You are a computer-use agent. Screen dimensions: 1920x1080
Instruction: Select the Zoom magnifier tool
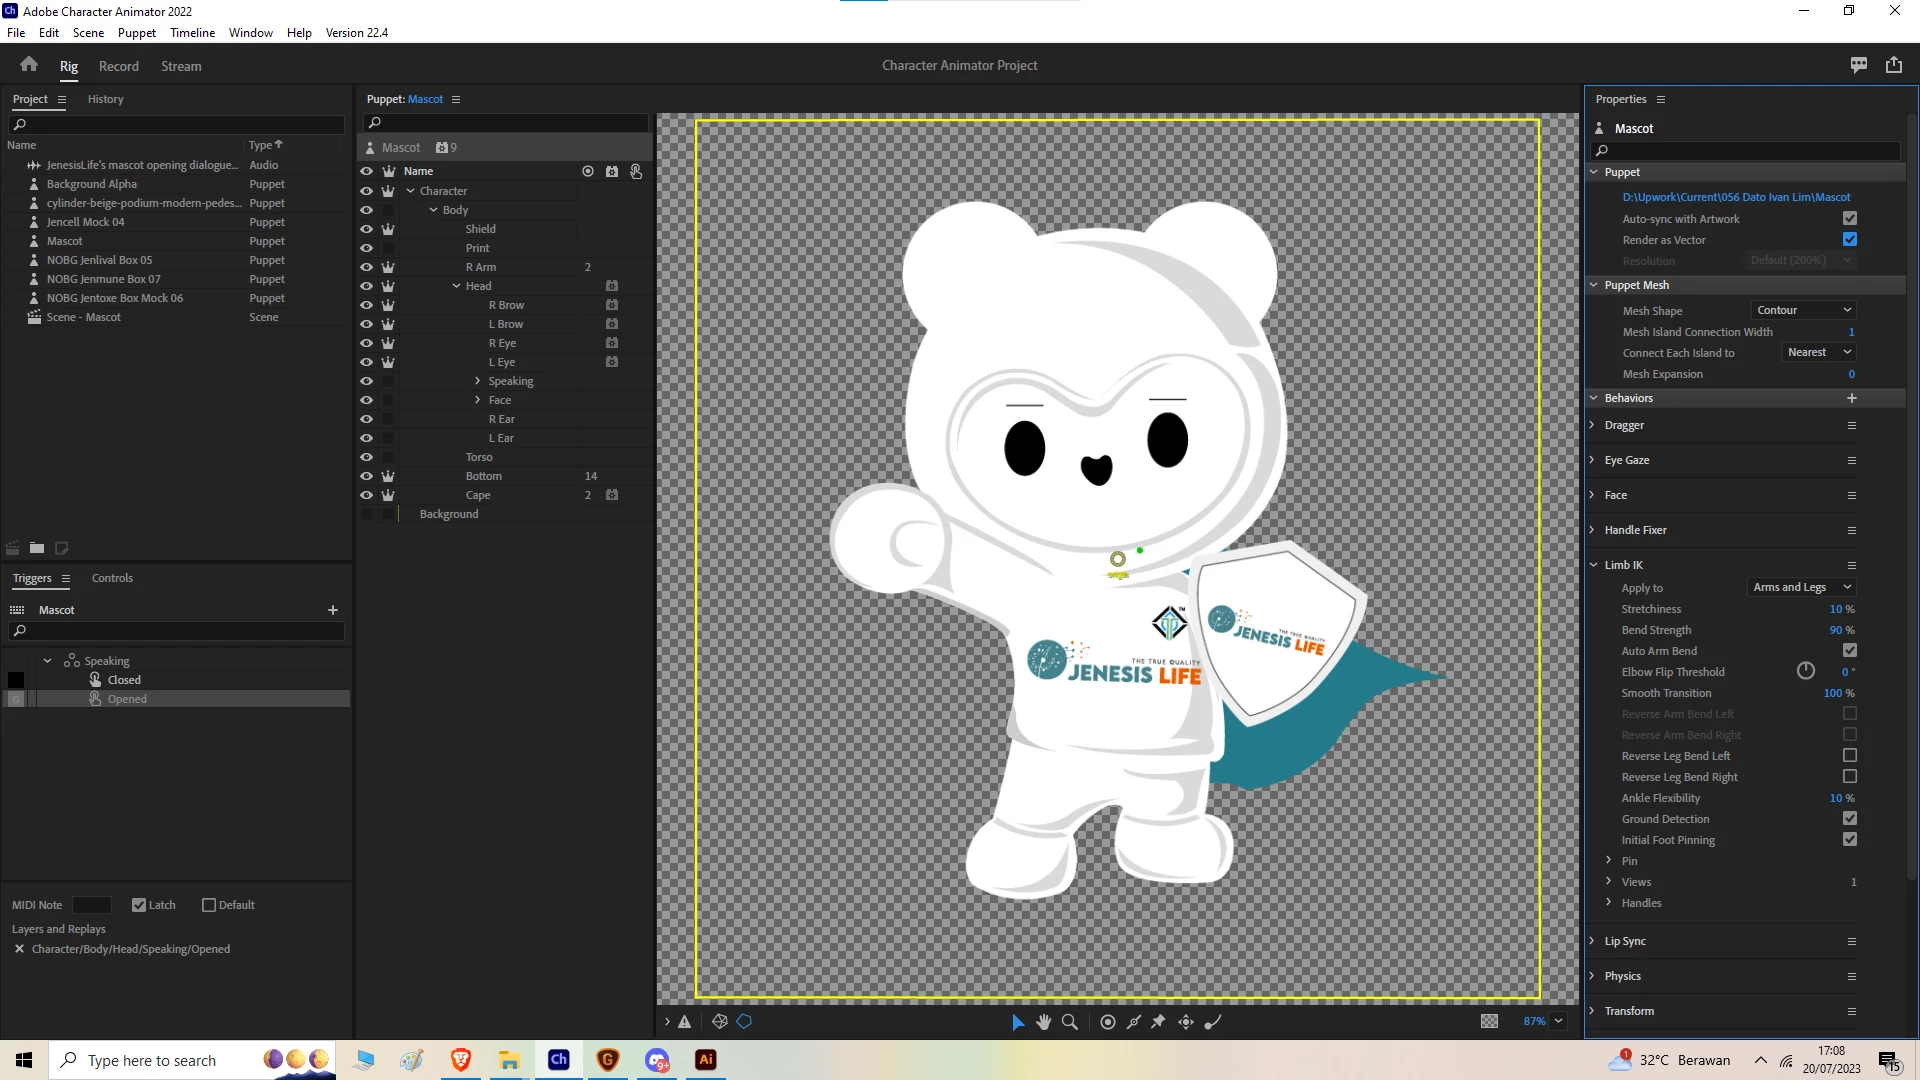pos(1069,1022)
